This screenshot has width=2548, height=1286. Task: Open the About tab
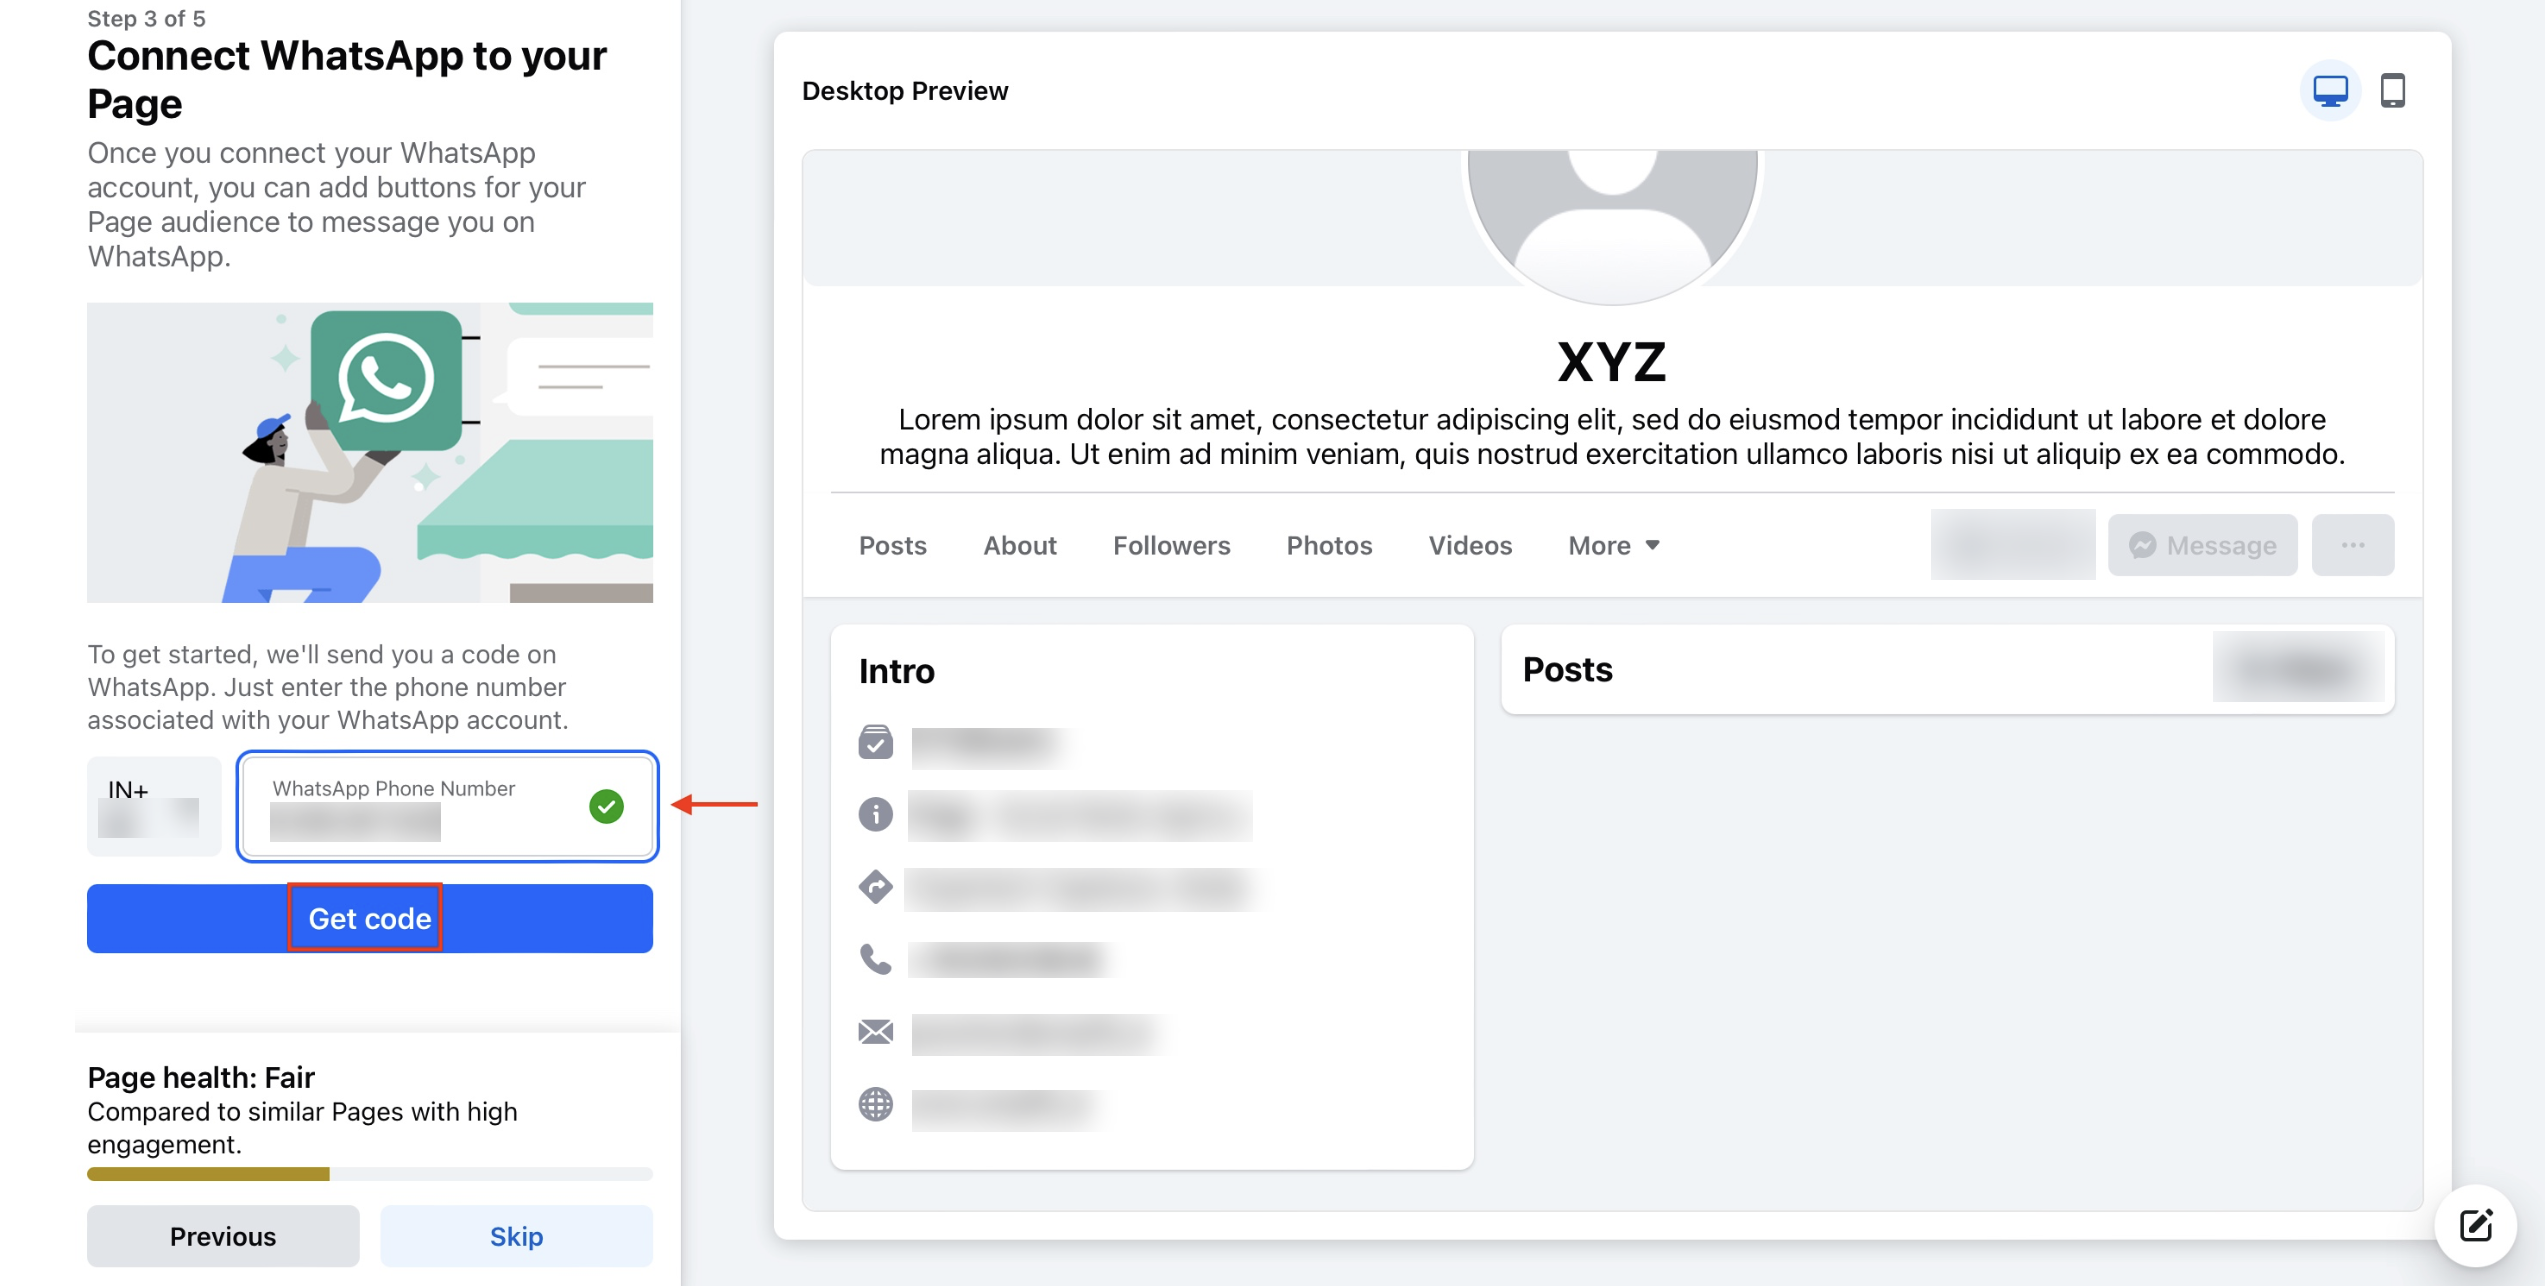point(1019,545)
